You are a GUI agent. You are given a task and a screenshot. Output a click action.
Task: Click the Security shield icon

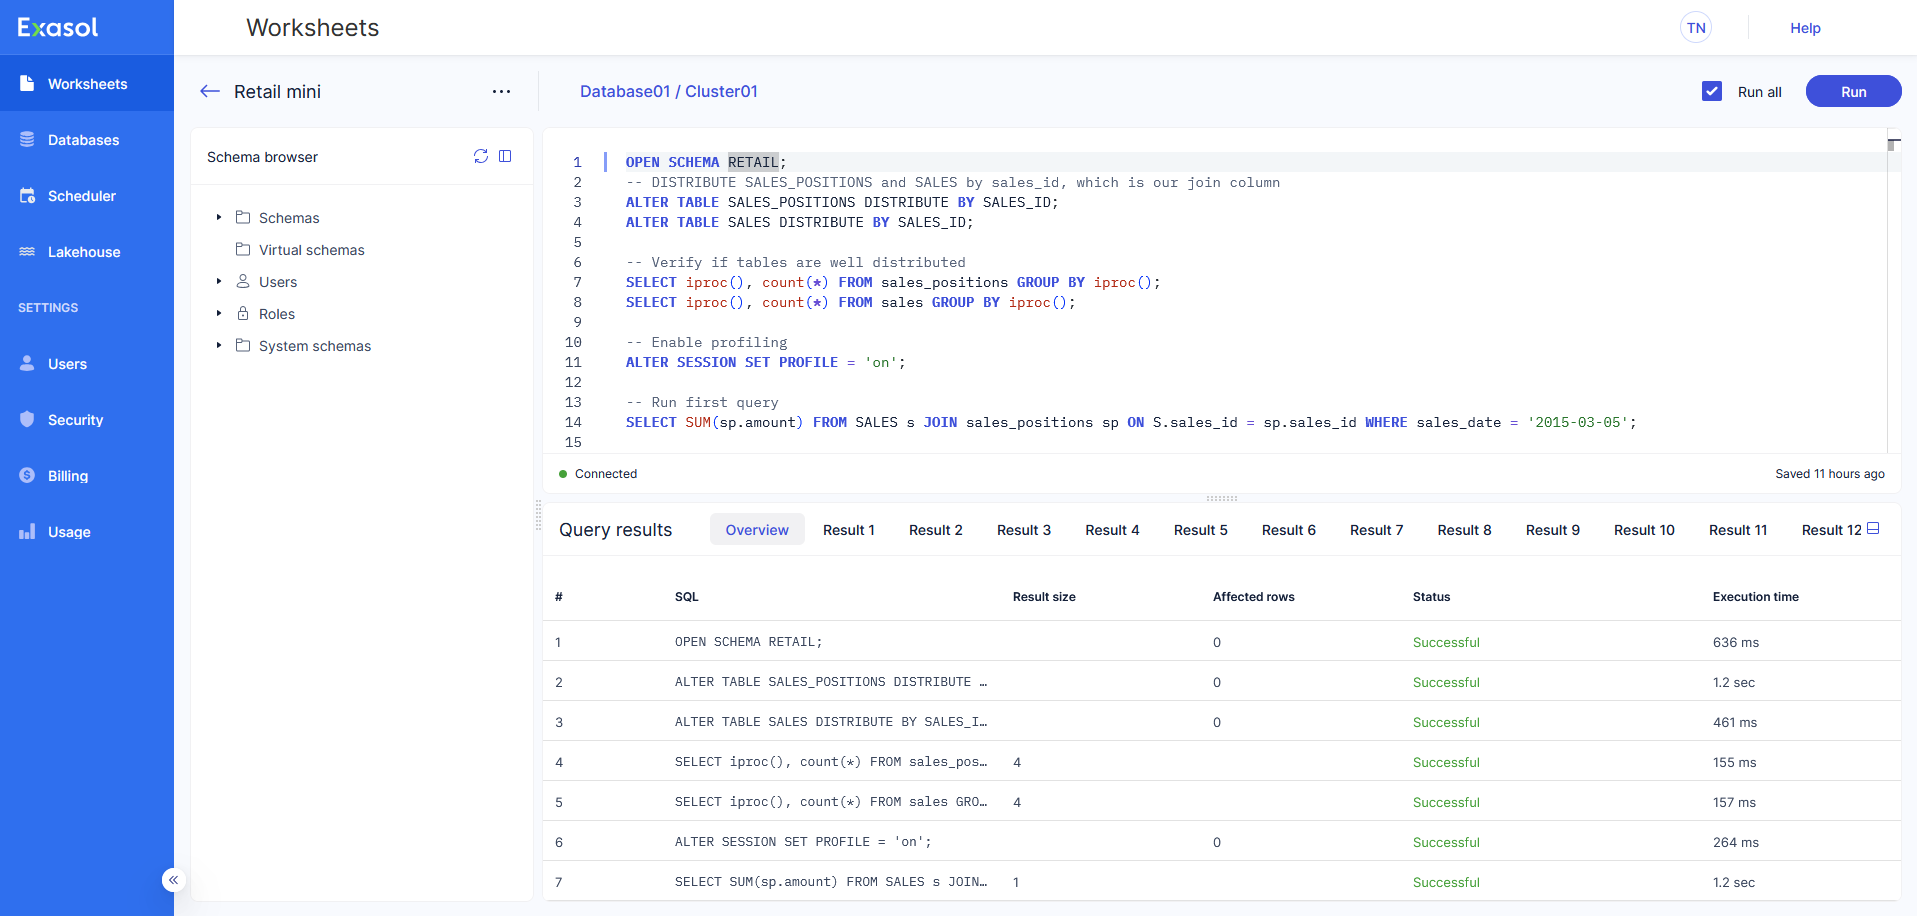pyautogui.click(x=27, y=419)
